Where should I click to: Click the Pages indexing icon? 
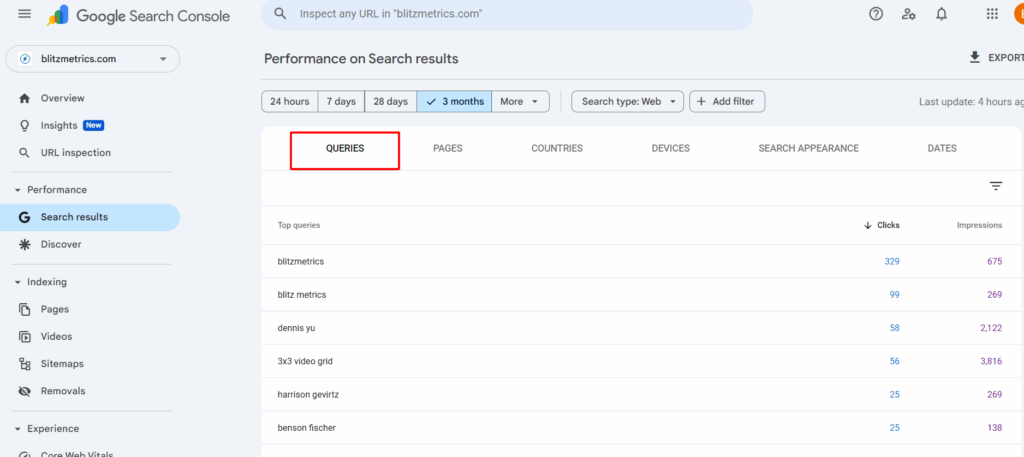[25, 309]
